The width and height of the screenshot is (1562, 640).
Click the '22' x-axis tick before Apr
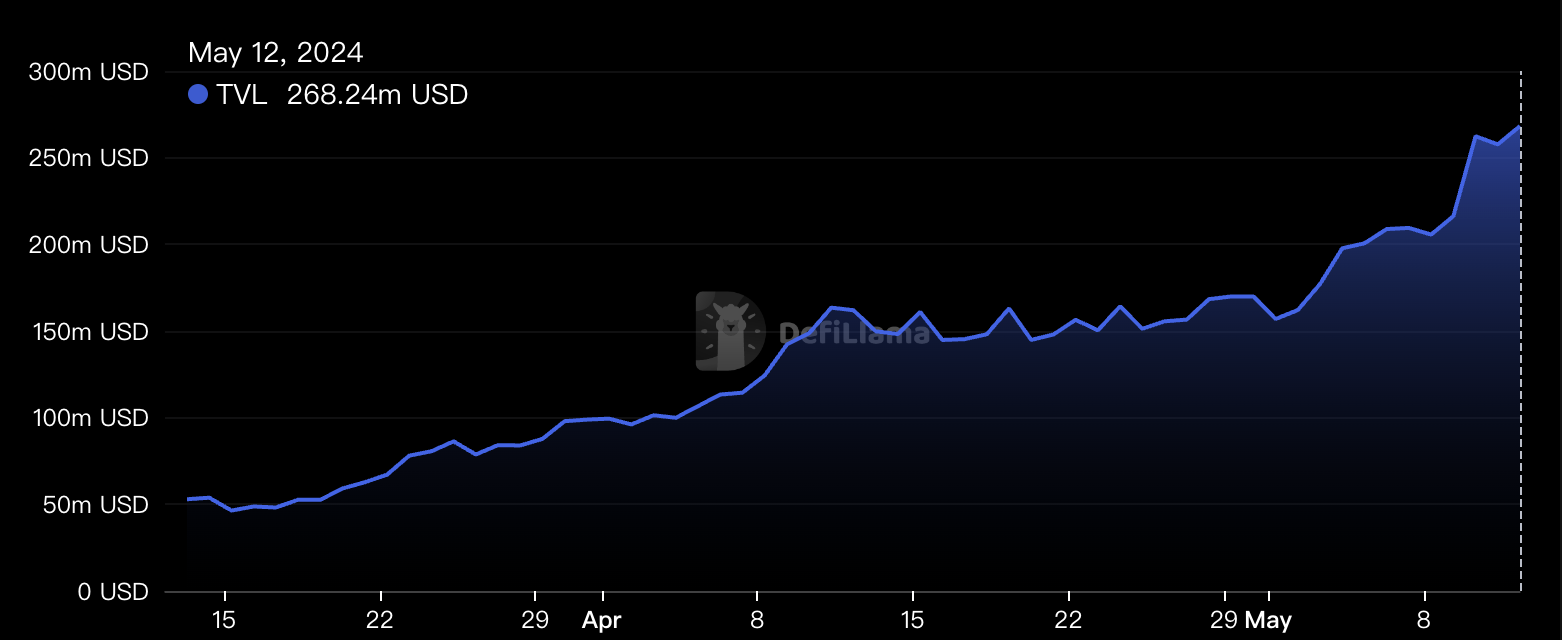(380, 621)
